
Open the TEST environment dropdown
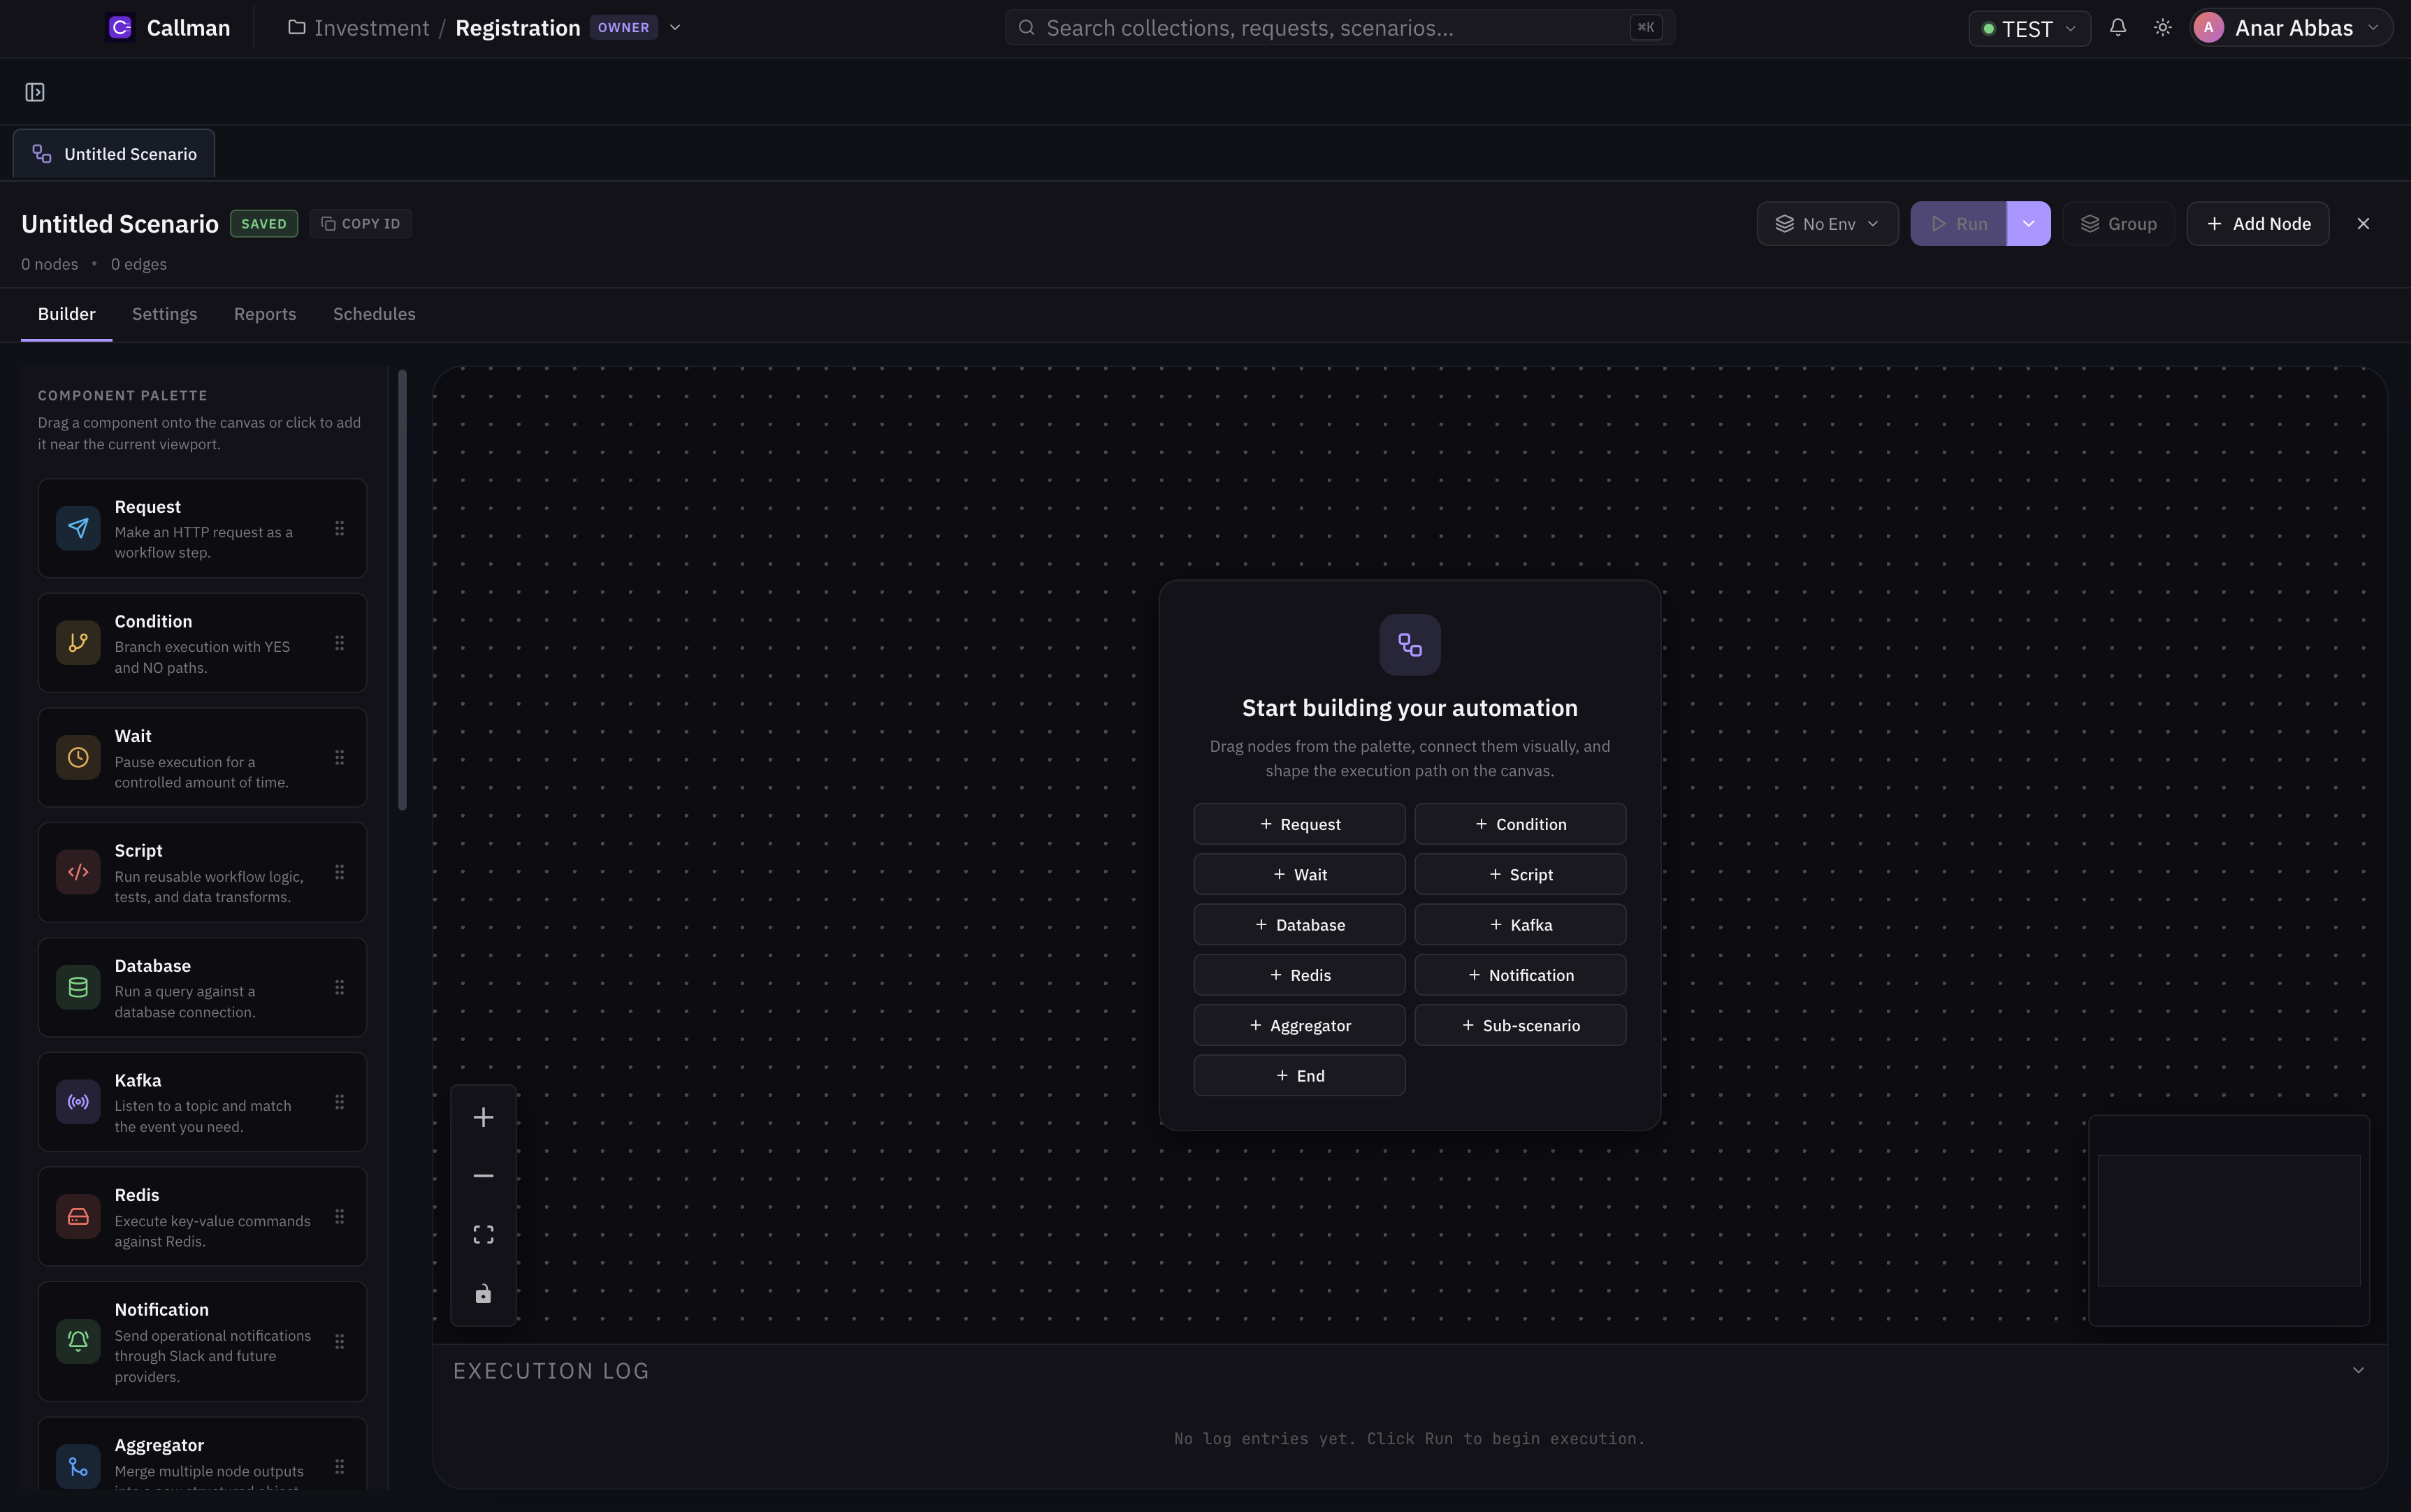(2029, 28)
